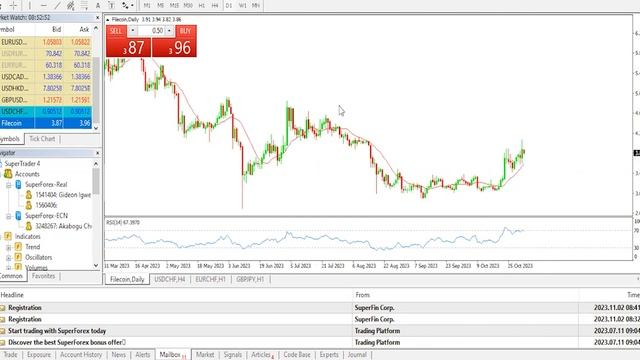Select the Text (A) tool
The image size is (640, 360).
(98, 5)
